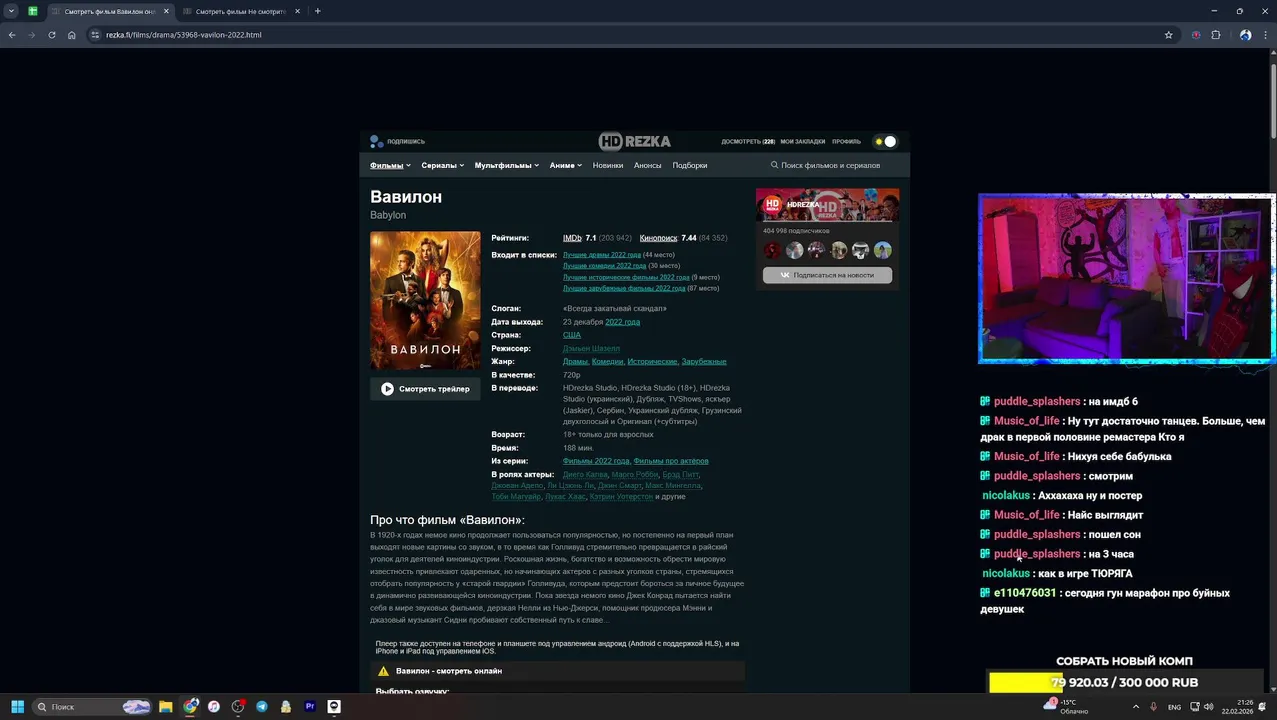
Task: Click the taskbar Поиск search box
Action: click(92, 707)
